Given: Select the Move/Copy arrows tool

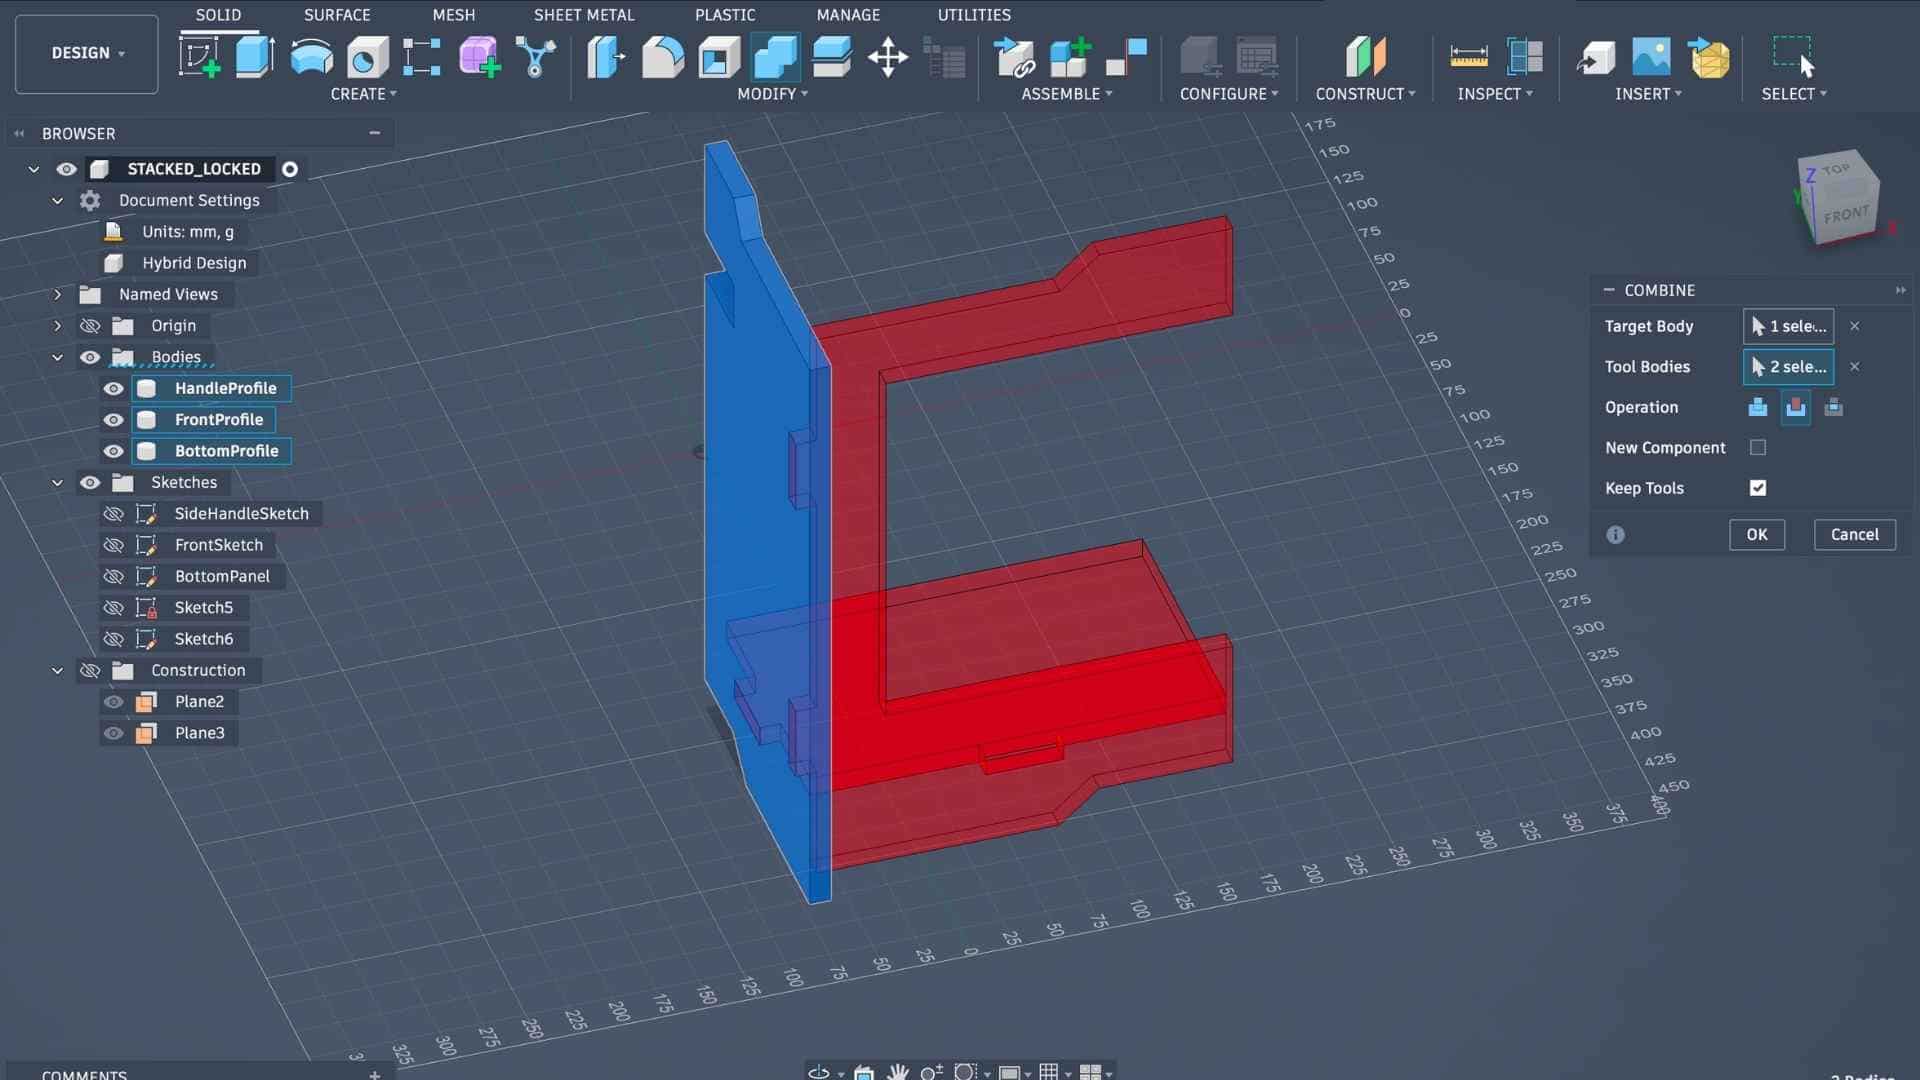Looking at the screenshot, I should point(888,57).
